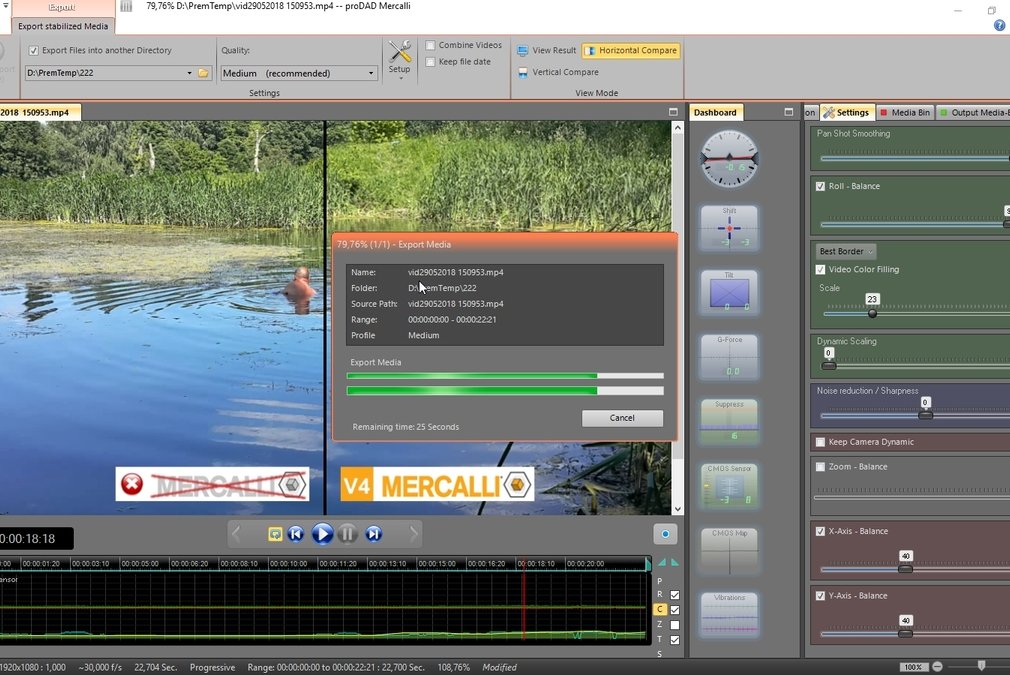
Task: Cancel the running media export
Action: tap(622, 418)
